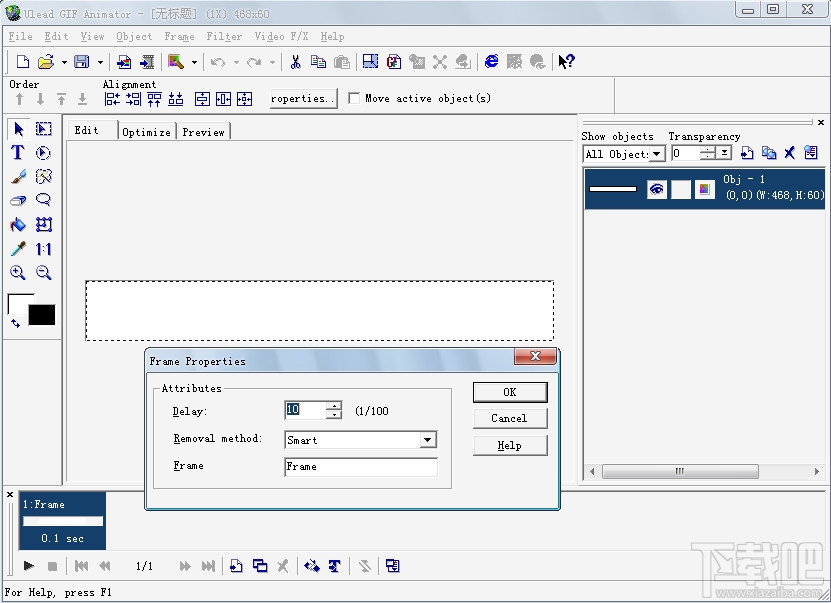Switch to the Optimize tab
Viewport: 831px width, 603px height.
(146, 130)
